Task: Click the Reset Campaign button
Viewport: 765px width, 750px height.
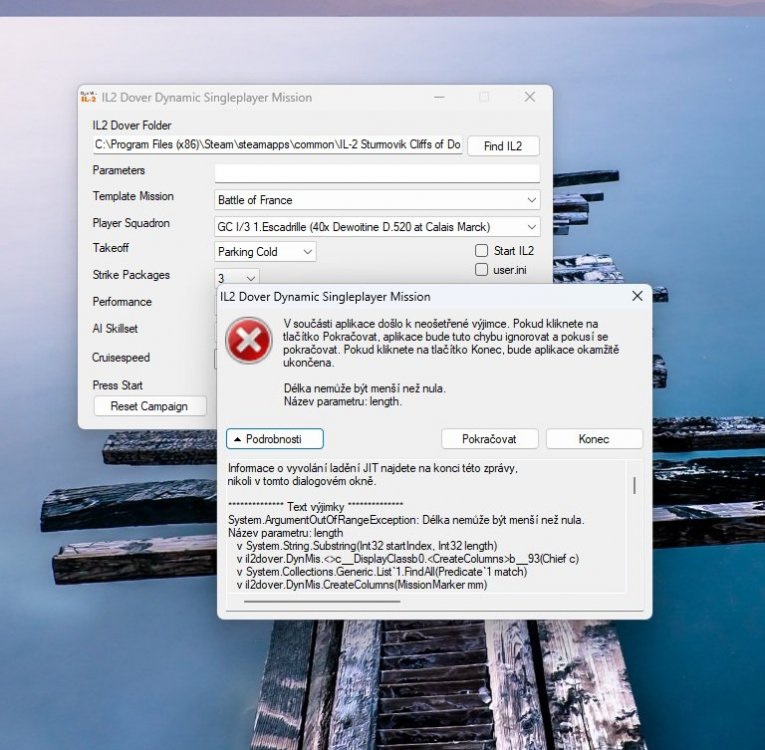Action: tap(149, 406)
